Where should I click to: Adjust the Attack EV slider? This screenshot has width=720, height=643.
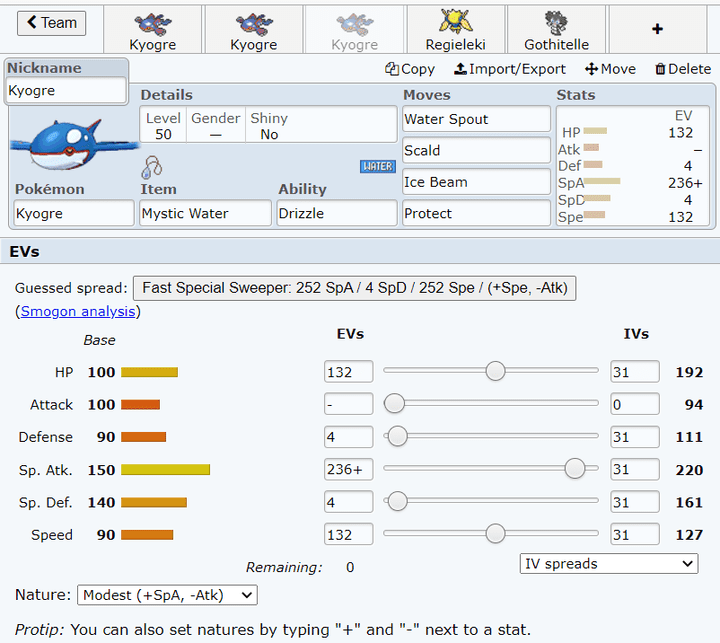(x=491, y=403)
